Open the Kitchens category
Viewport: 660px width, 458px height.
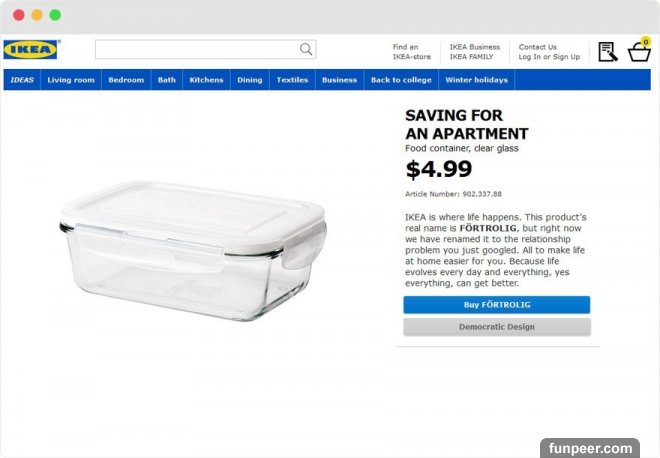pos(206,80)
